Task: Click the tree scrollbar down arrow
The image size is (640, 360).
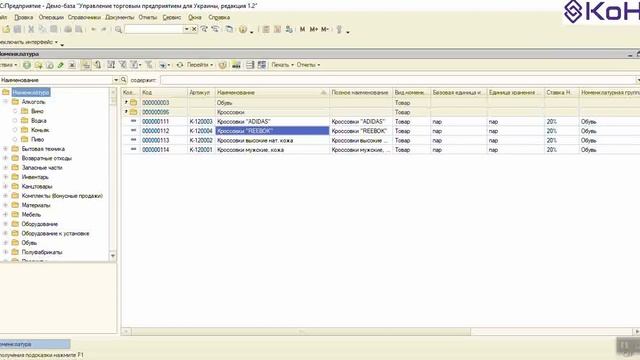Action: point(113,256)
